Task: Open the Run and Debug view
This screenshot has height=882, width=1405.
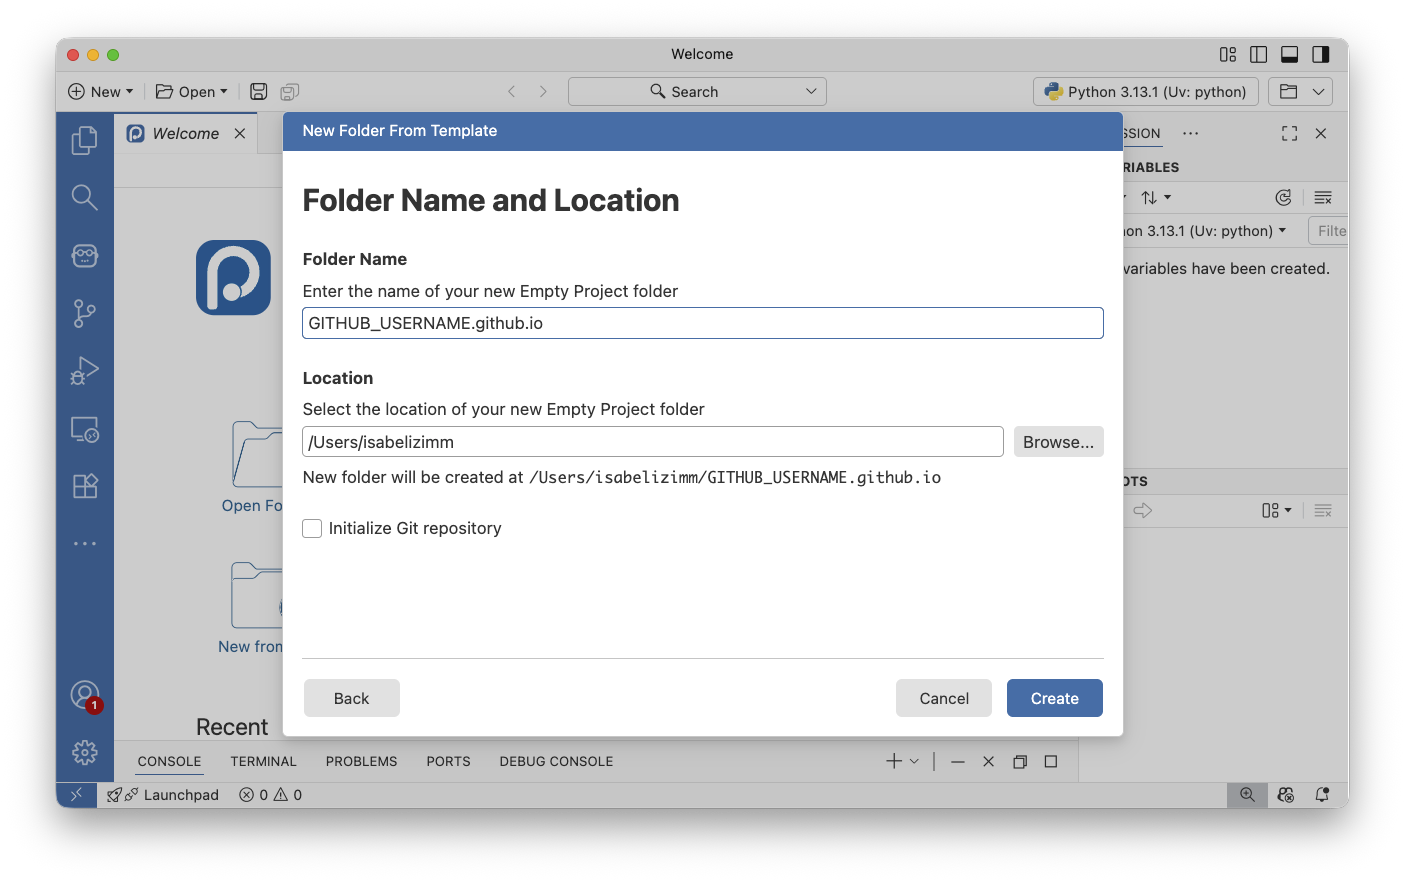Action: click(x=85, y=371)
